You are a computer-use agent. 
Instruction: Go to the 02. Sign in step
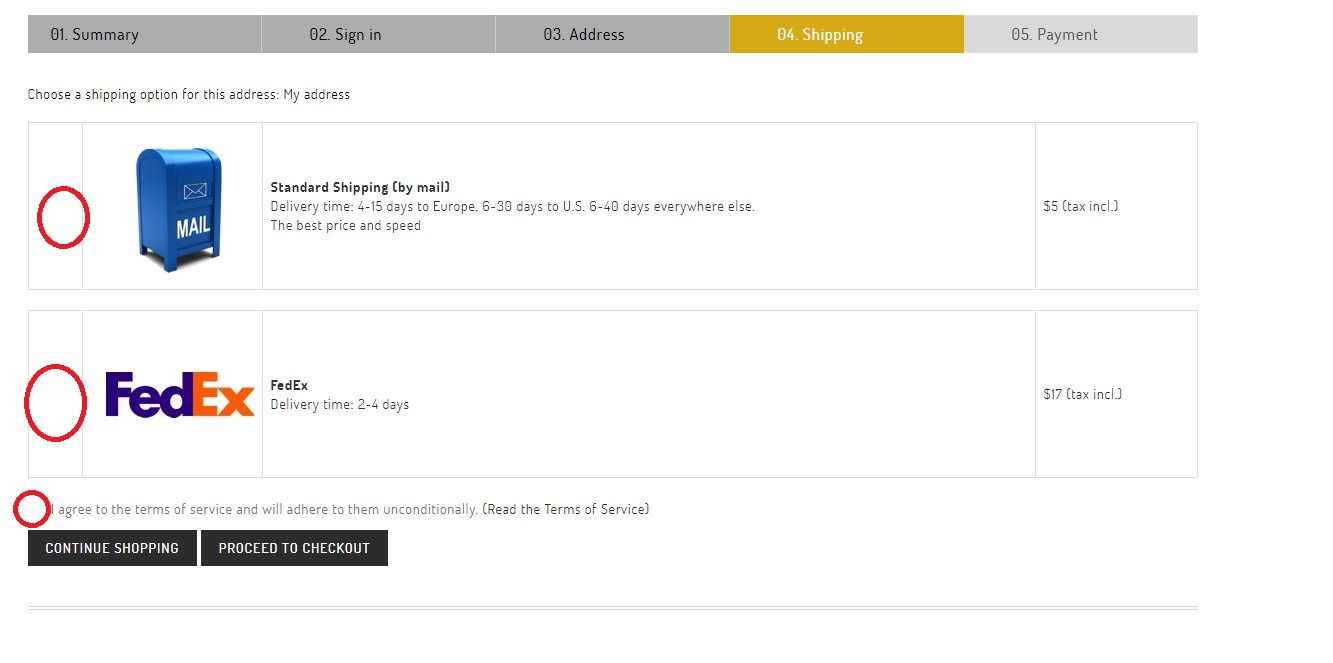pyautogui.click(x=378, y=34)
